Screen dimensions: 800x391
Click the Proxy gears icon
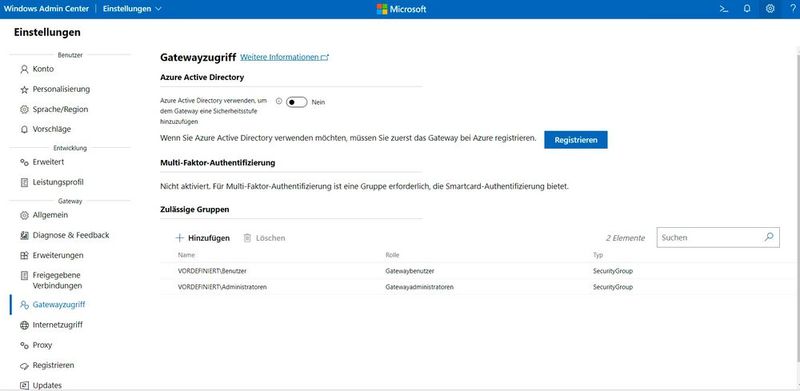coord(24,346)
